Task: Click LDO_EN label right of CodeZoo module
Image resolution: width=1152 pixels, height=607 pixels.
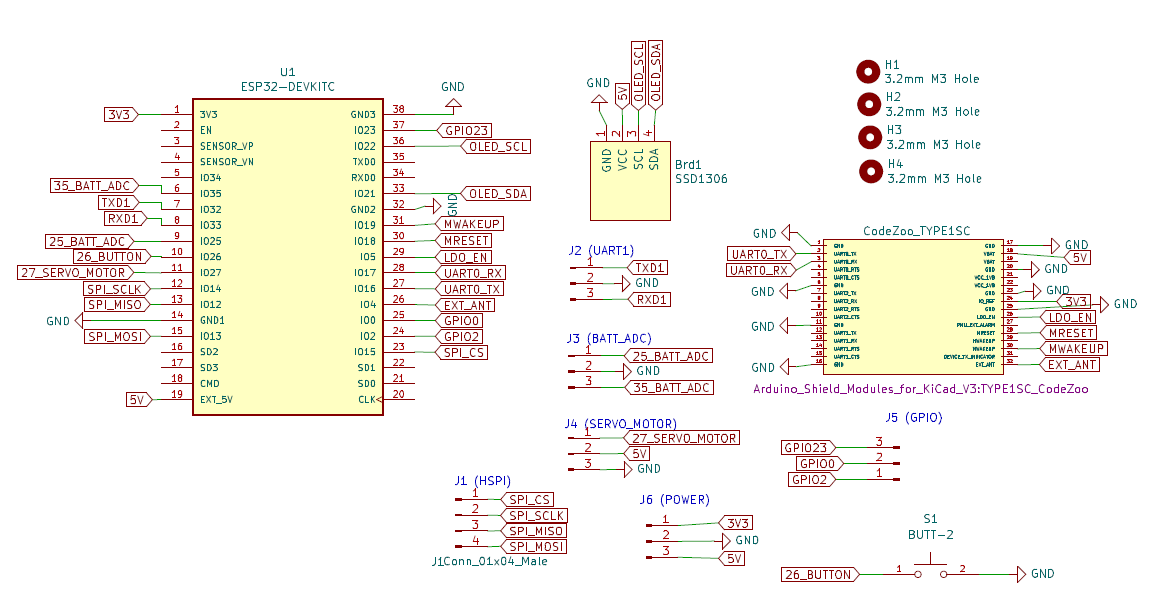Action: point(1068,317)
